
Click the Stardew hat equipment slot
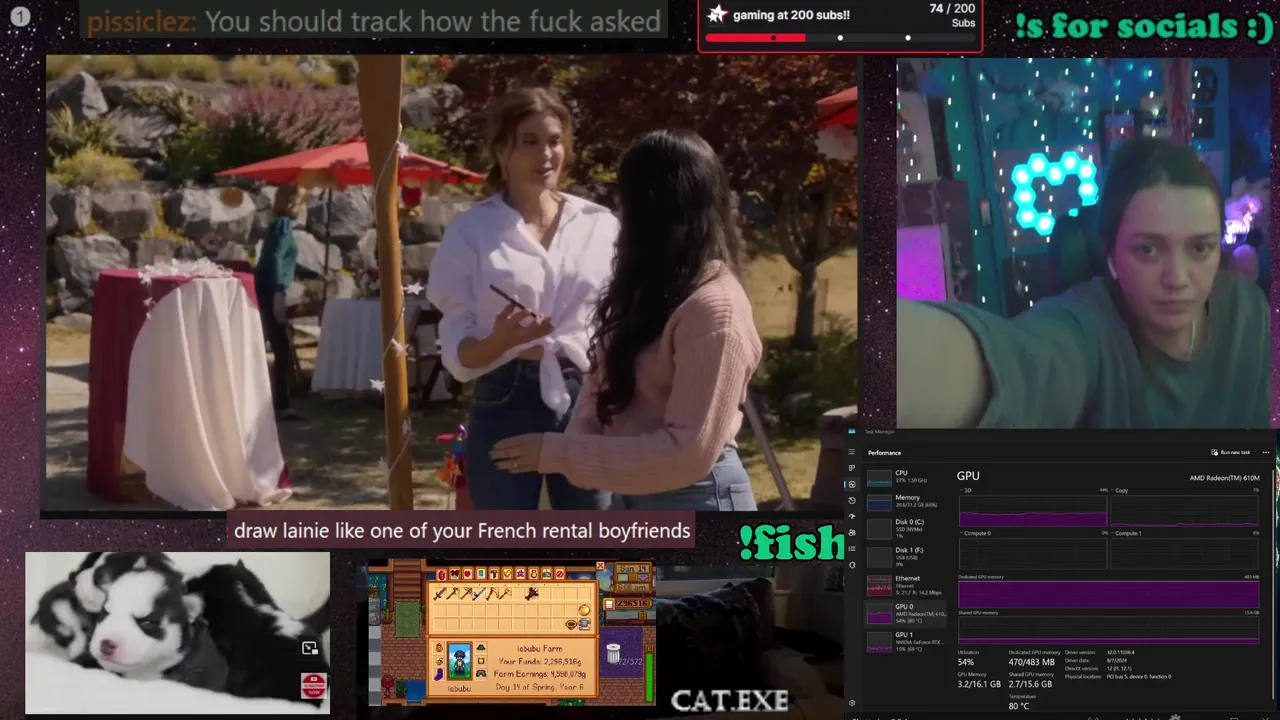tap(481, 647)
